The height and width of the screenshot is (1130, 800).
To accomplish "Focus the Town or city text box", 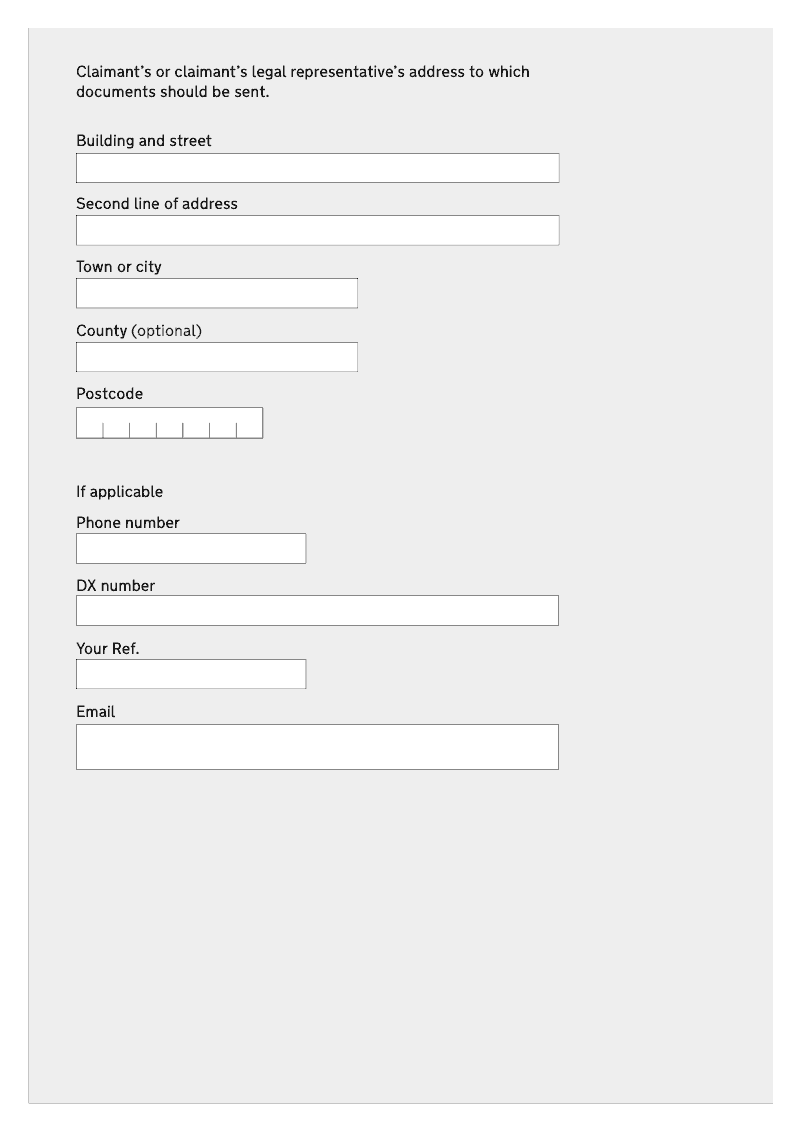I will [217, 293].
